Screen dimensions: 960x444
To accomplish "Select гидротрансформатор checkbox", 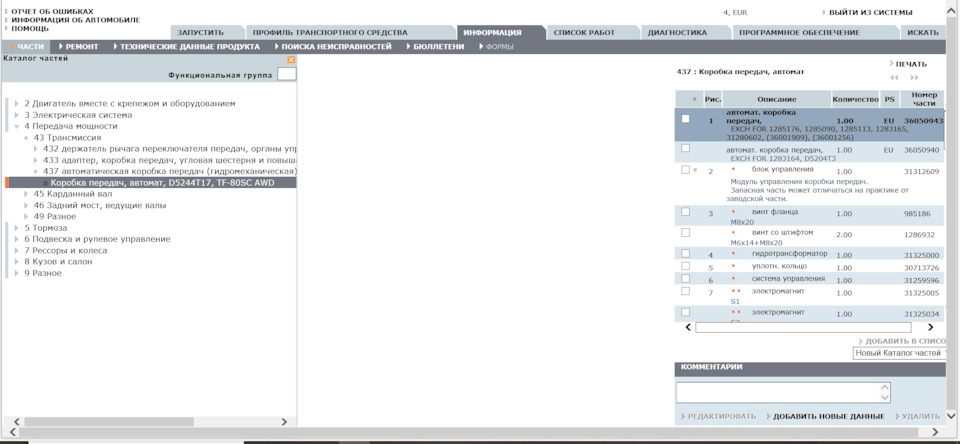I will [x=686, y=254].
